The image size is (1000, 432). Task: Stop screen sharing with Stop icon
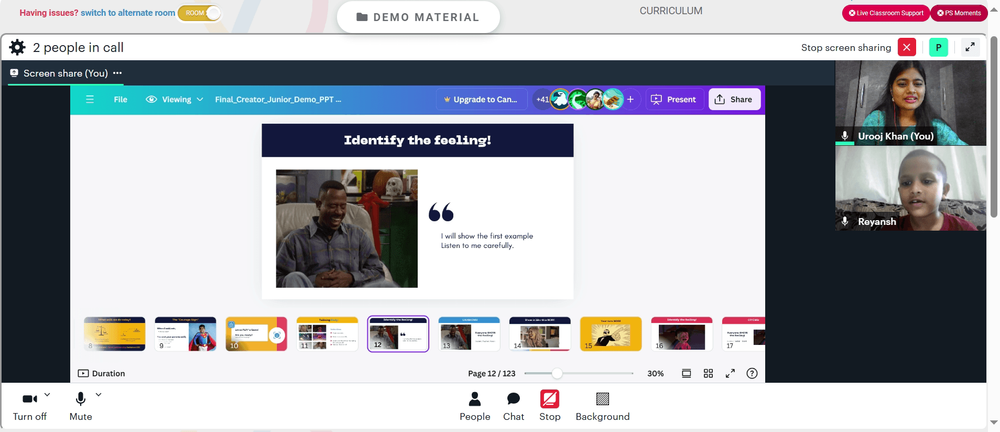tap(550, 406)
